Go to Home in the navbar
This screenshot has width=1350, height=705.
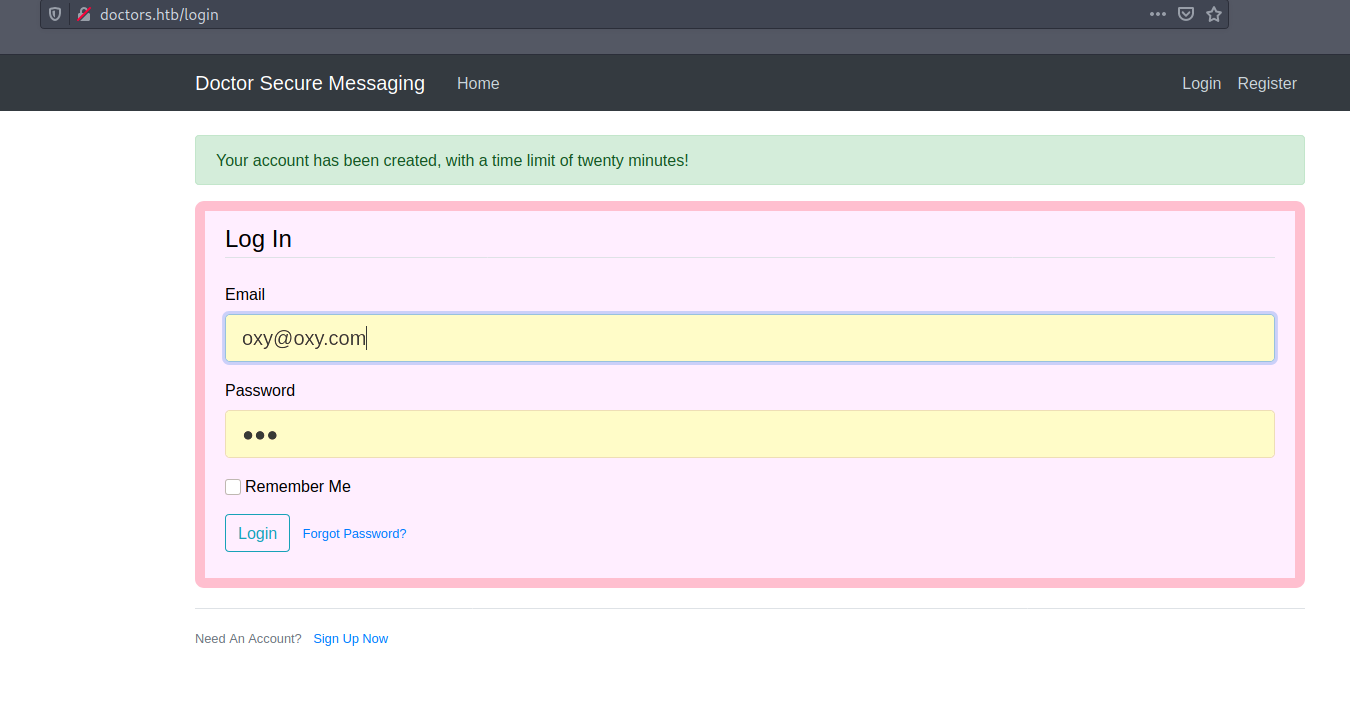(x=478, y=83)
